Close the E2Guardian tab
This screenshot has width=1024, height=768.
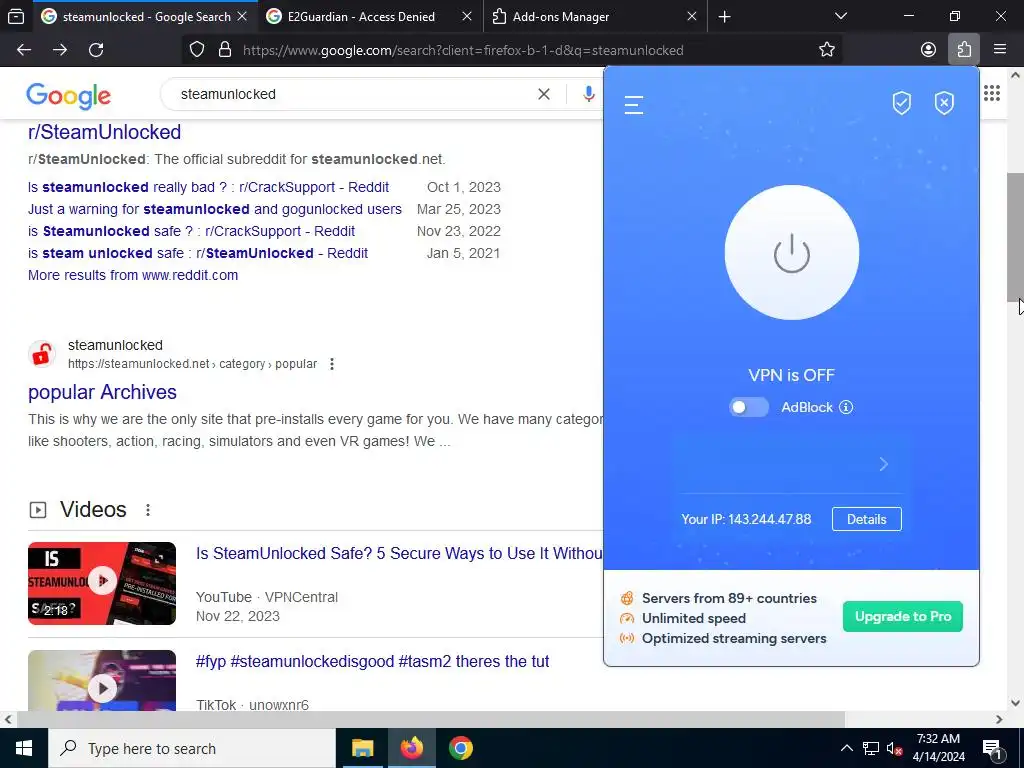(466, 16)
